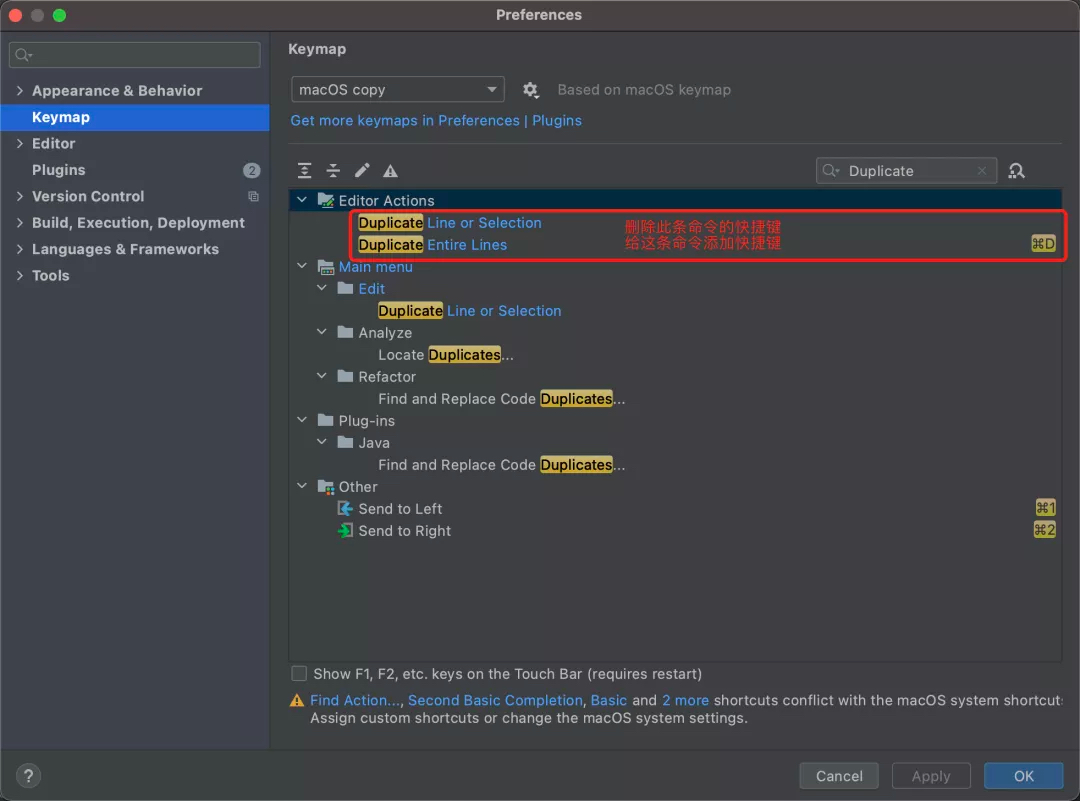Open the Find Action... conflict link
Viewport: 1080px width, 801px height.
pyautogui.click(x=355, y=701)
